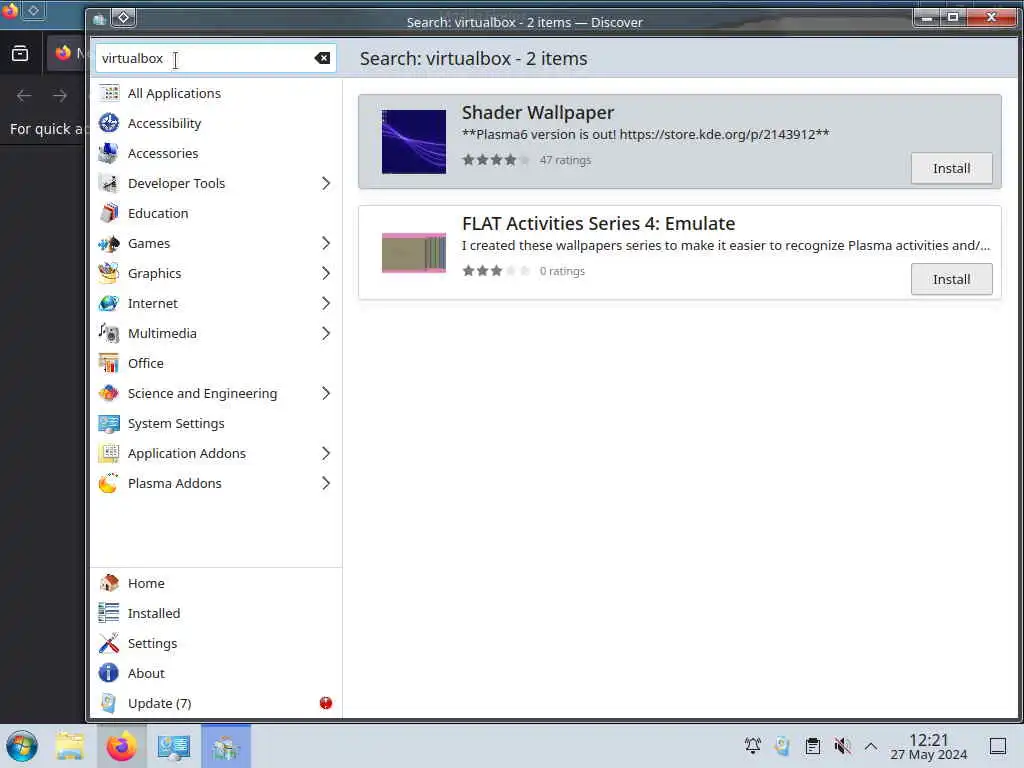Image resolution: width=1024 pixels, height=768 pixels.
Task: Click the Plasma Addons icon
Action: [x=109, y=484]
